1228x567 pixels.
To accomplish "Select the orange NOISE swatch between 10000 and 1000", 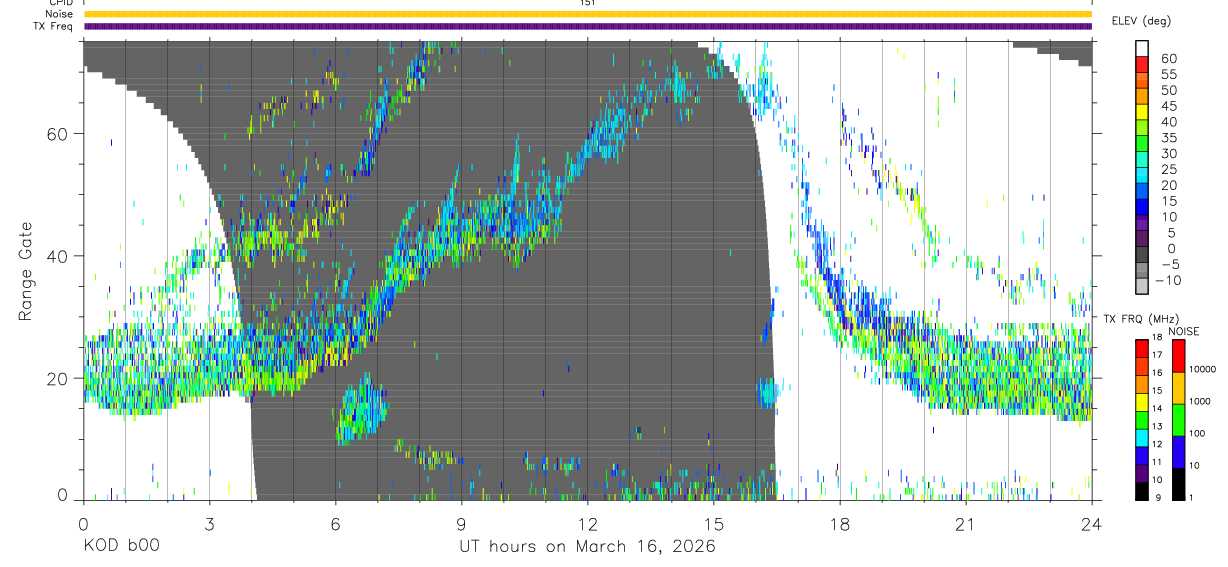I will [x=1179, y=388].
